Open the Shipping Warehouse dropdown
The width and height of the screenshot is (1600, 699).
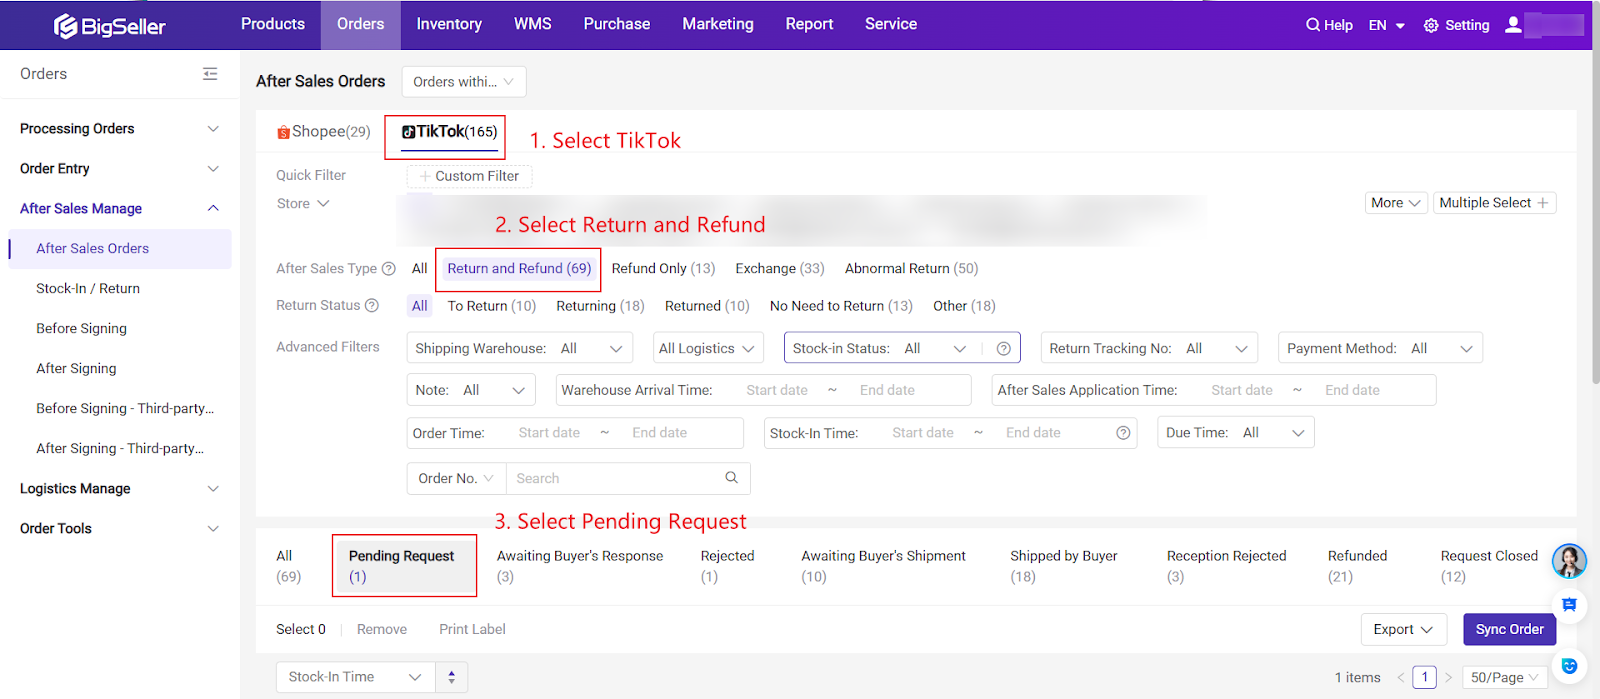point(519,349)
